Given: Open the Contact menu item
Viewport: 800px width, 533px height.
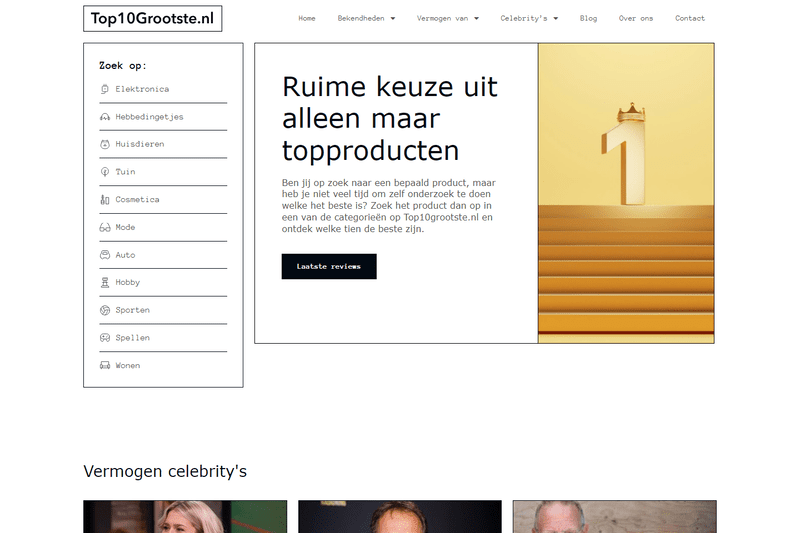Looking at the screenshot, I should pos(689,18).
